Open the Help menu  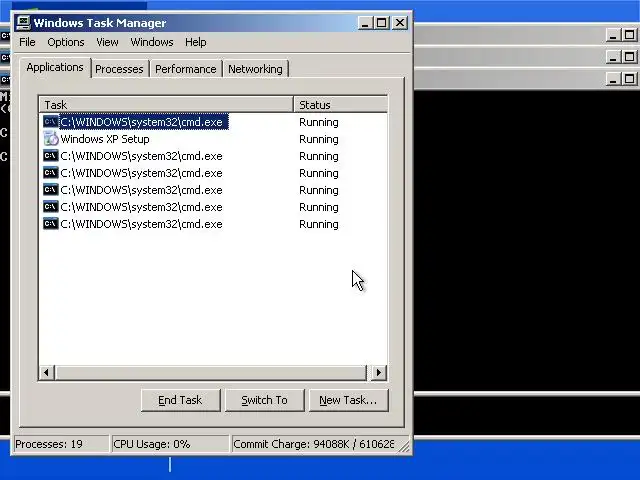point(196,42)
